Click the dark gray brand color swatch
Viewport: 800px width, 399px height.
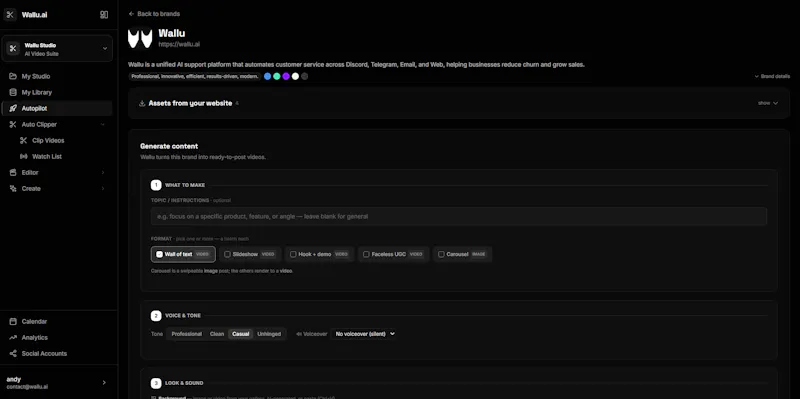pos(305,77)
